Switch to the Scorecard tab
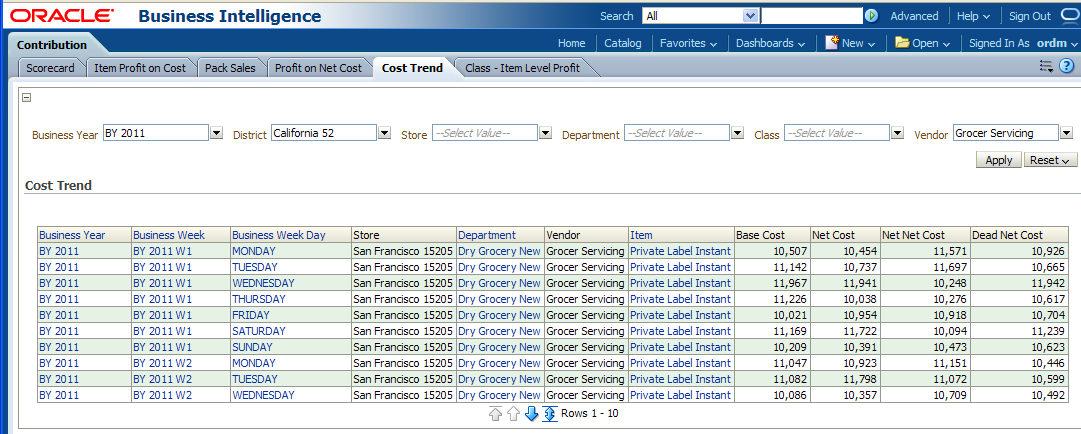Image resolution: width=1081 pixels, height=434 pixels. (51, 68)
